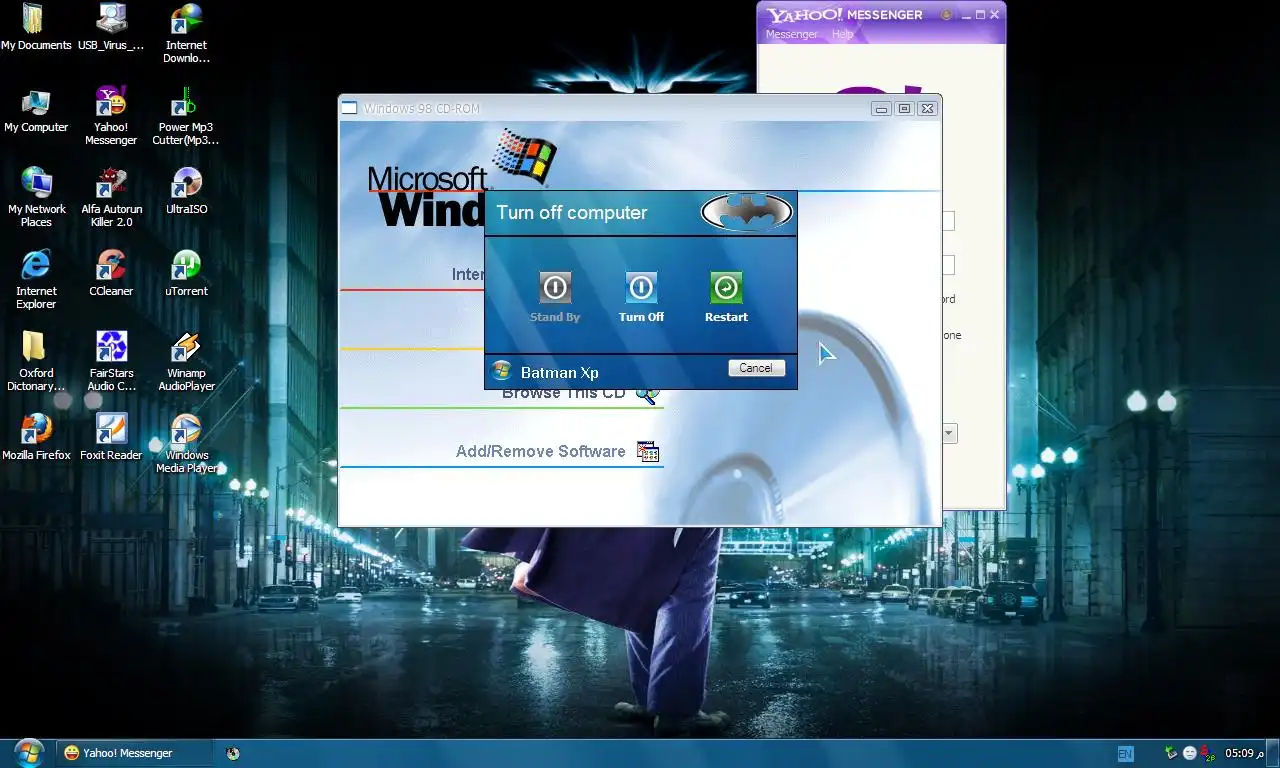Open the Start menu orb
This screenshot has height=768, width=1280.
pos(28,752)
